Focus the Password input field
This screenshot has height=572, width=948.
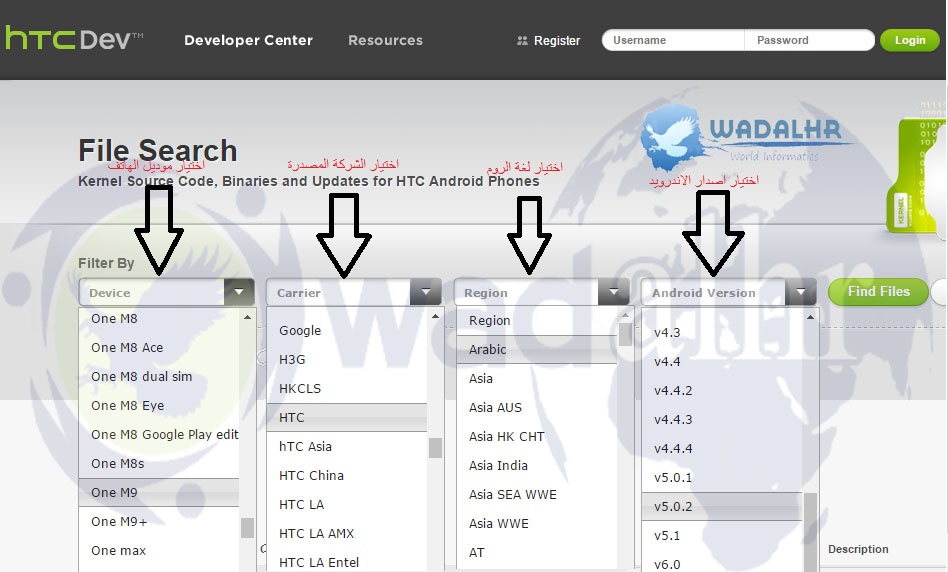tap(809, 41)
